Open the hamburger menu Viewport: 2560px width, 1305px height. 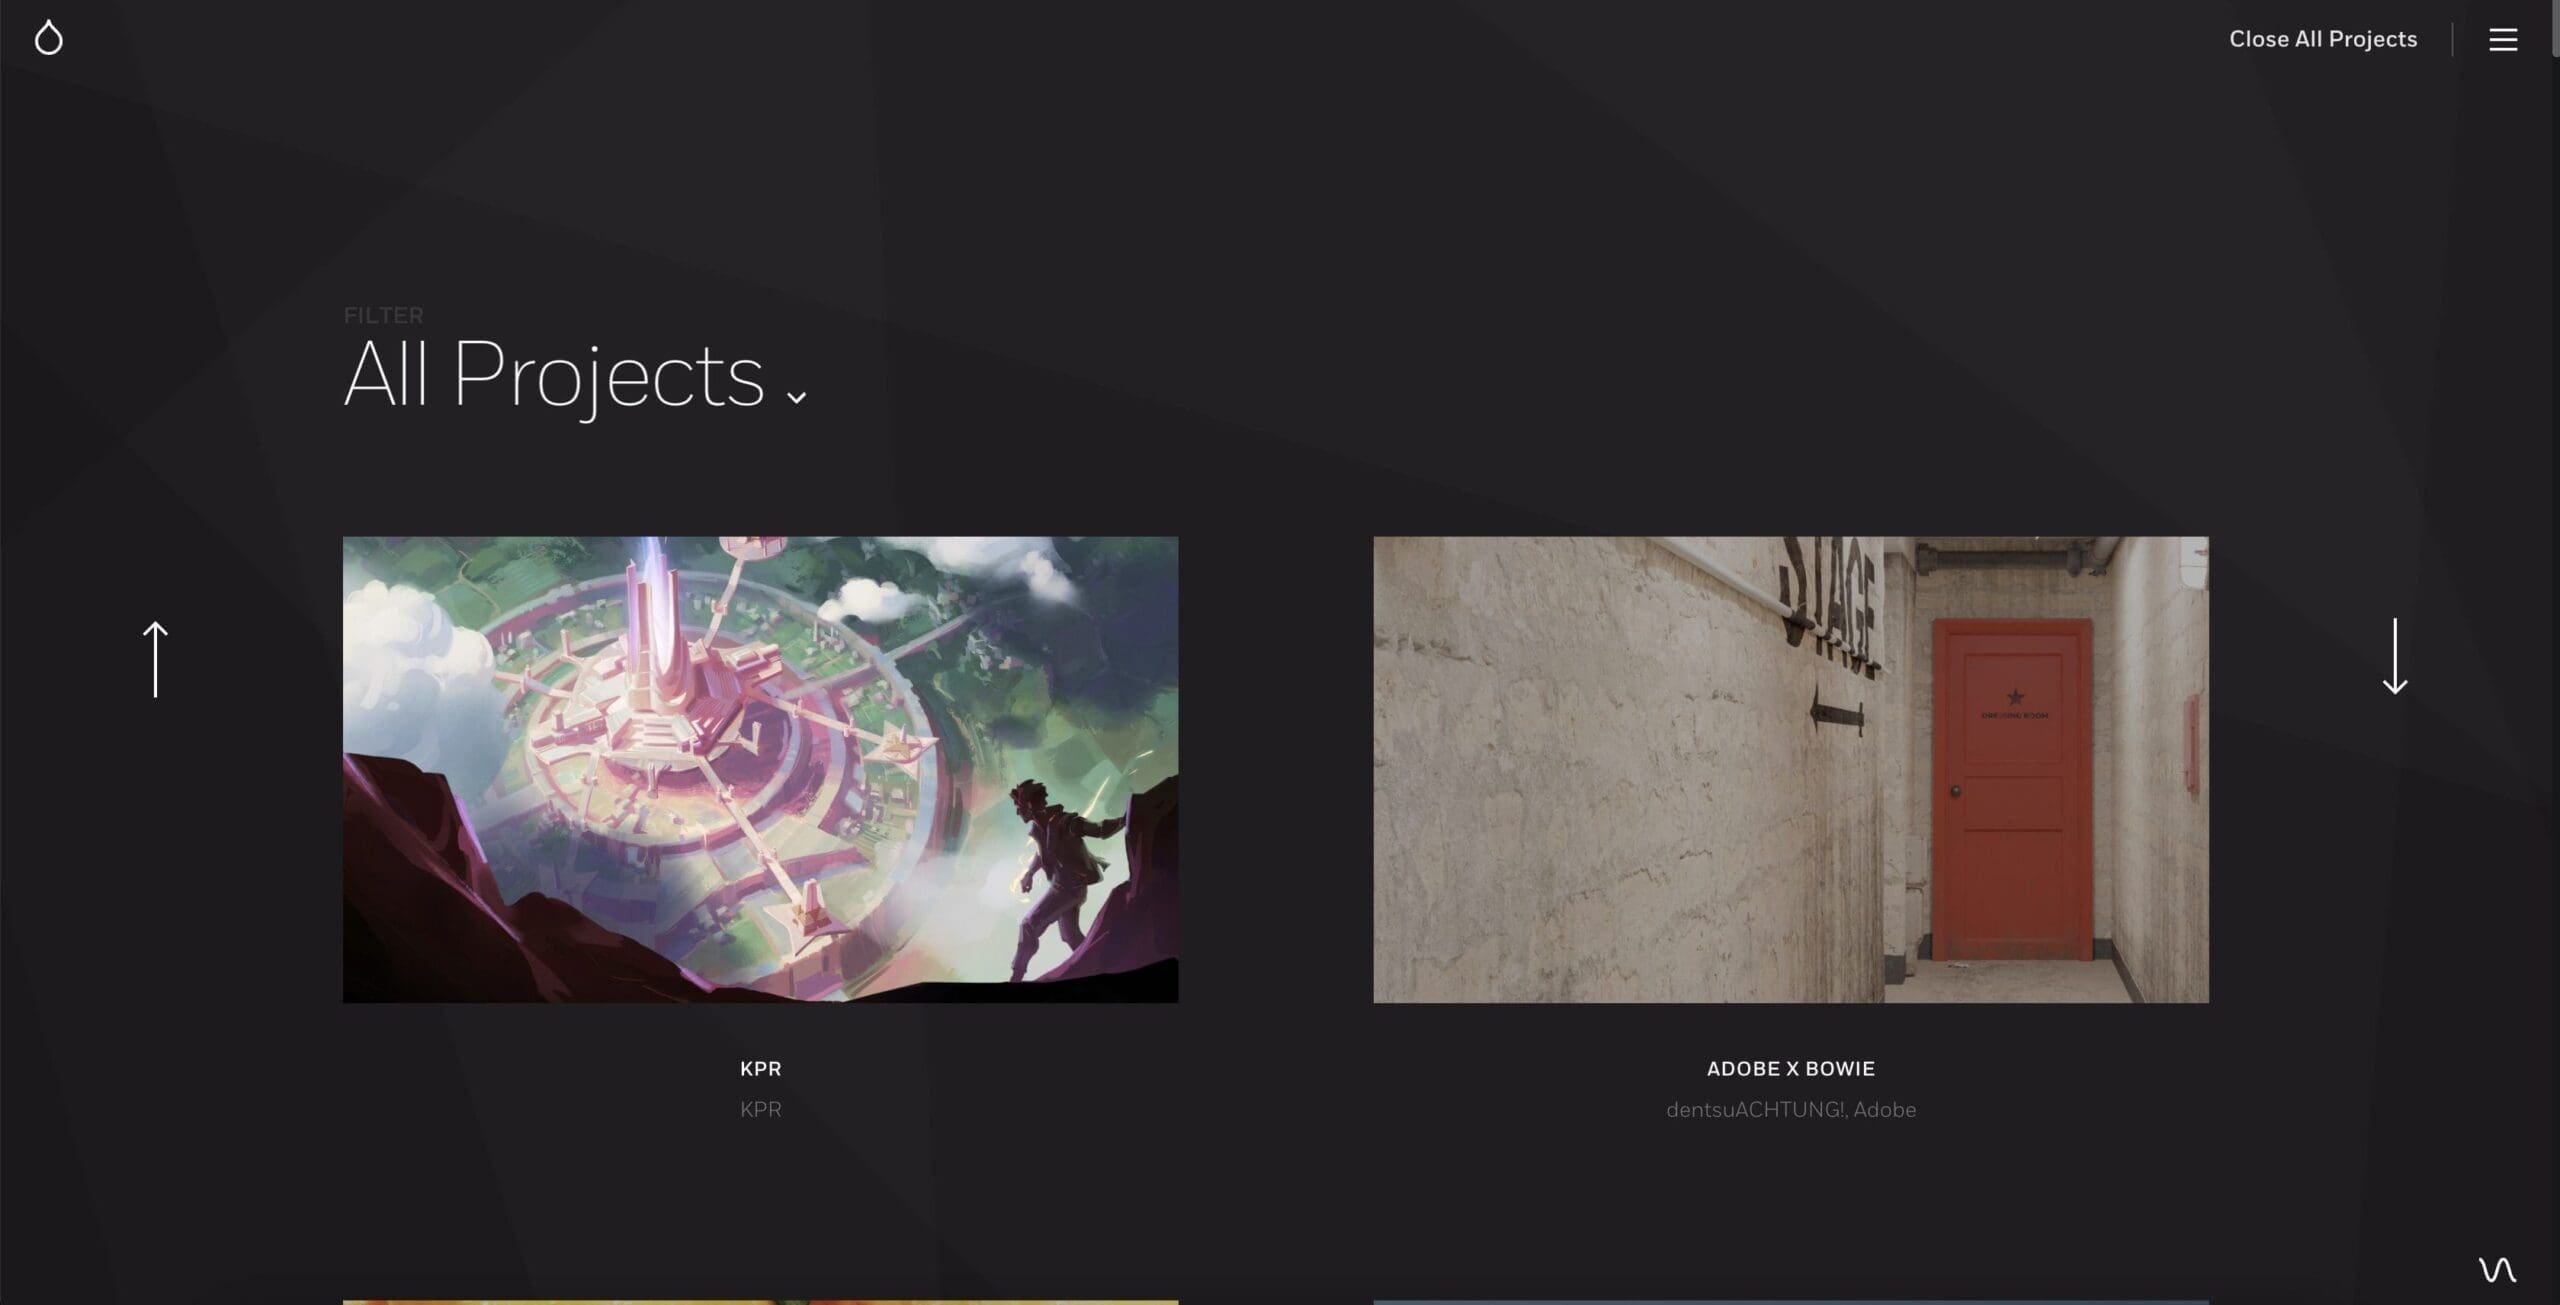point(2503,39)
